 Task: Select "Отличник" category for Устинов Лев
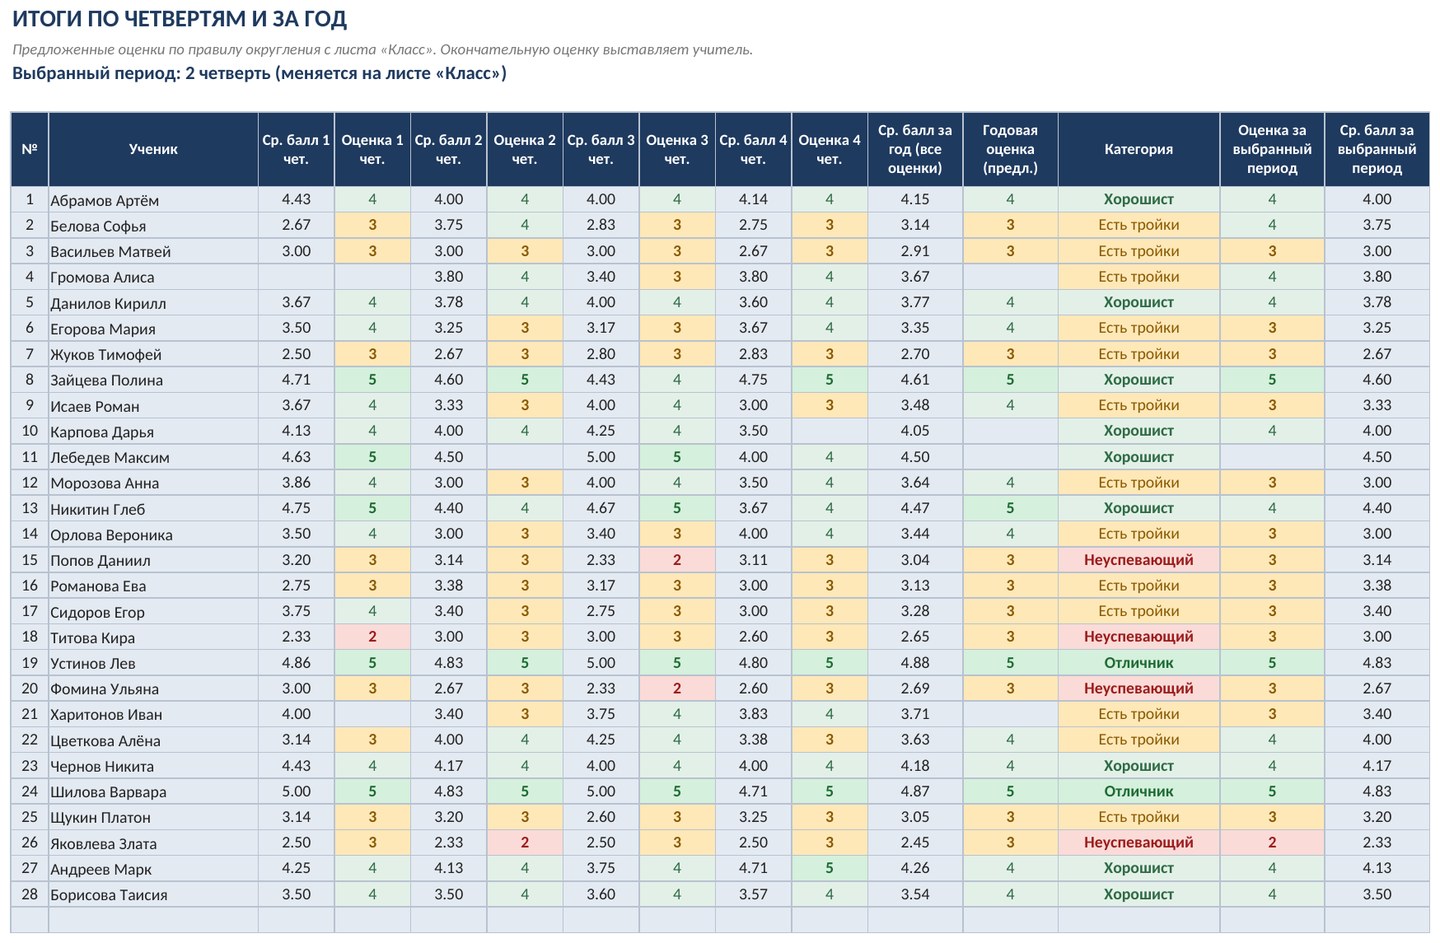point(1139,663)
